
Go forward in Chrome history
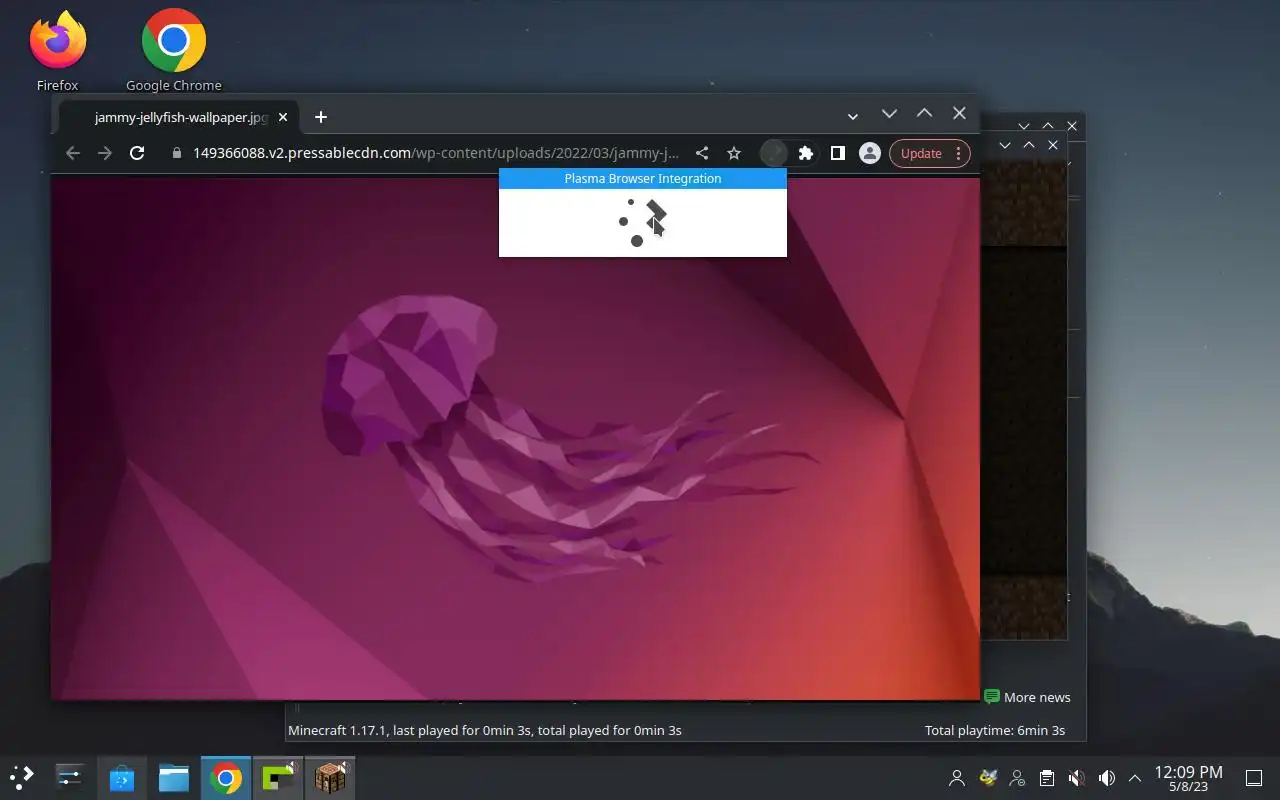tap(104, 153)
